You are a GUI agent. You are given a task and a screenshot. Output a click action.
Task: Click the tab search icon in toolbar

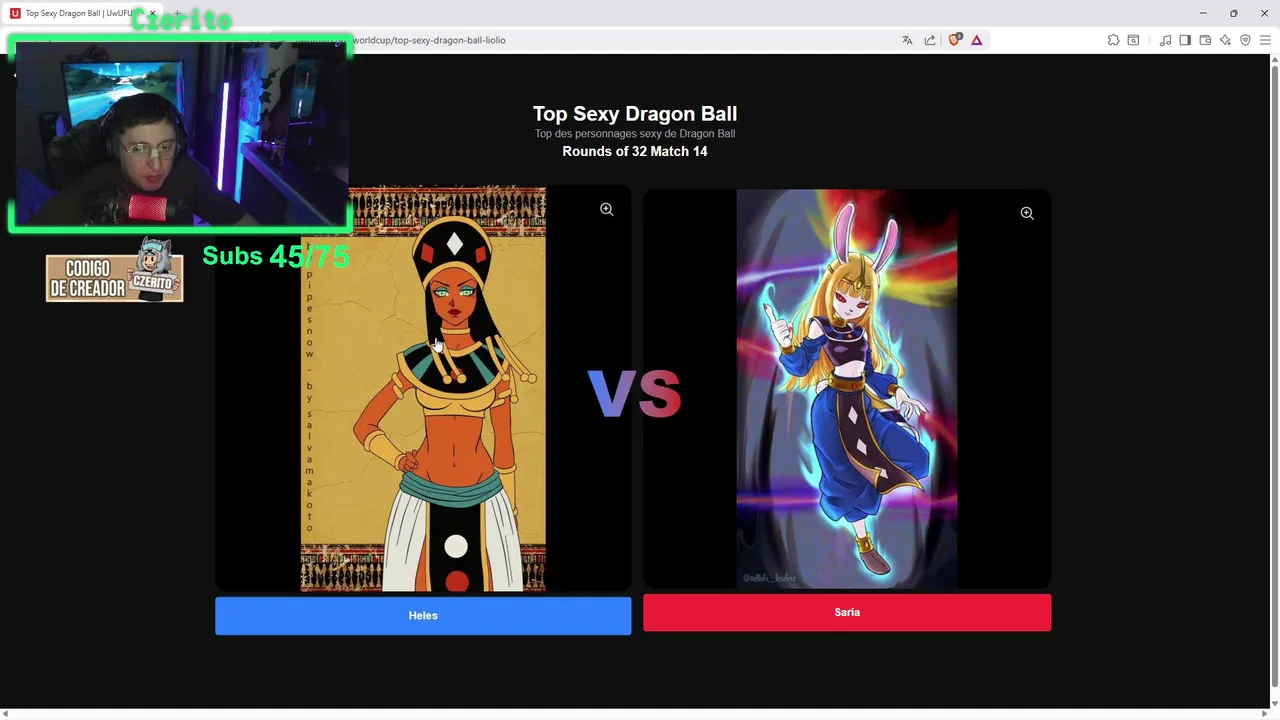(1133, 40)
